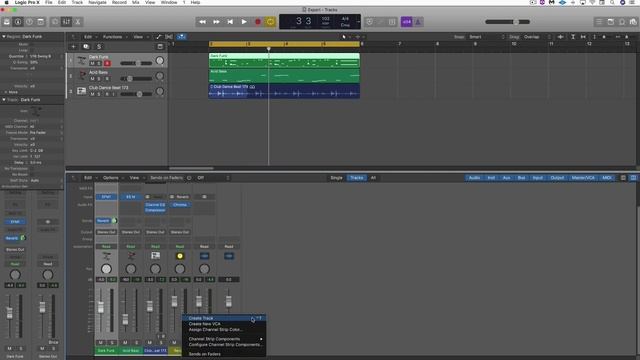Choose Create New VCA from the context menu
Image resolution: width=640 pixels, height=360 pixels.
coord(224,324)
